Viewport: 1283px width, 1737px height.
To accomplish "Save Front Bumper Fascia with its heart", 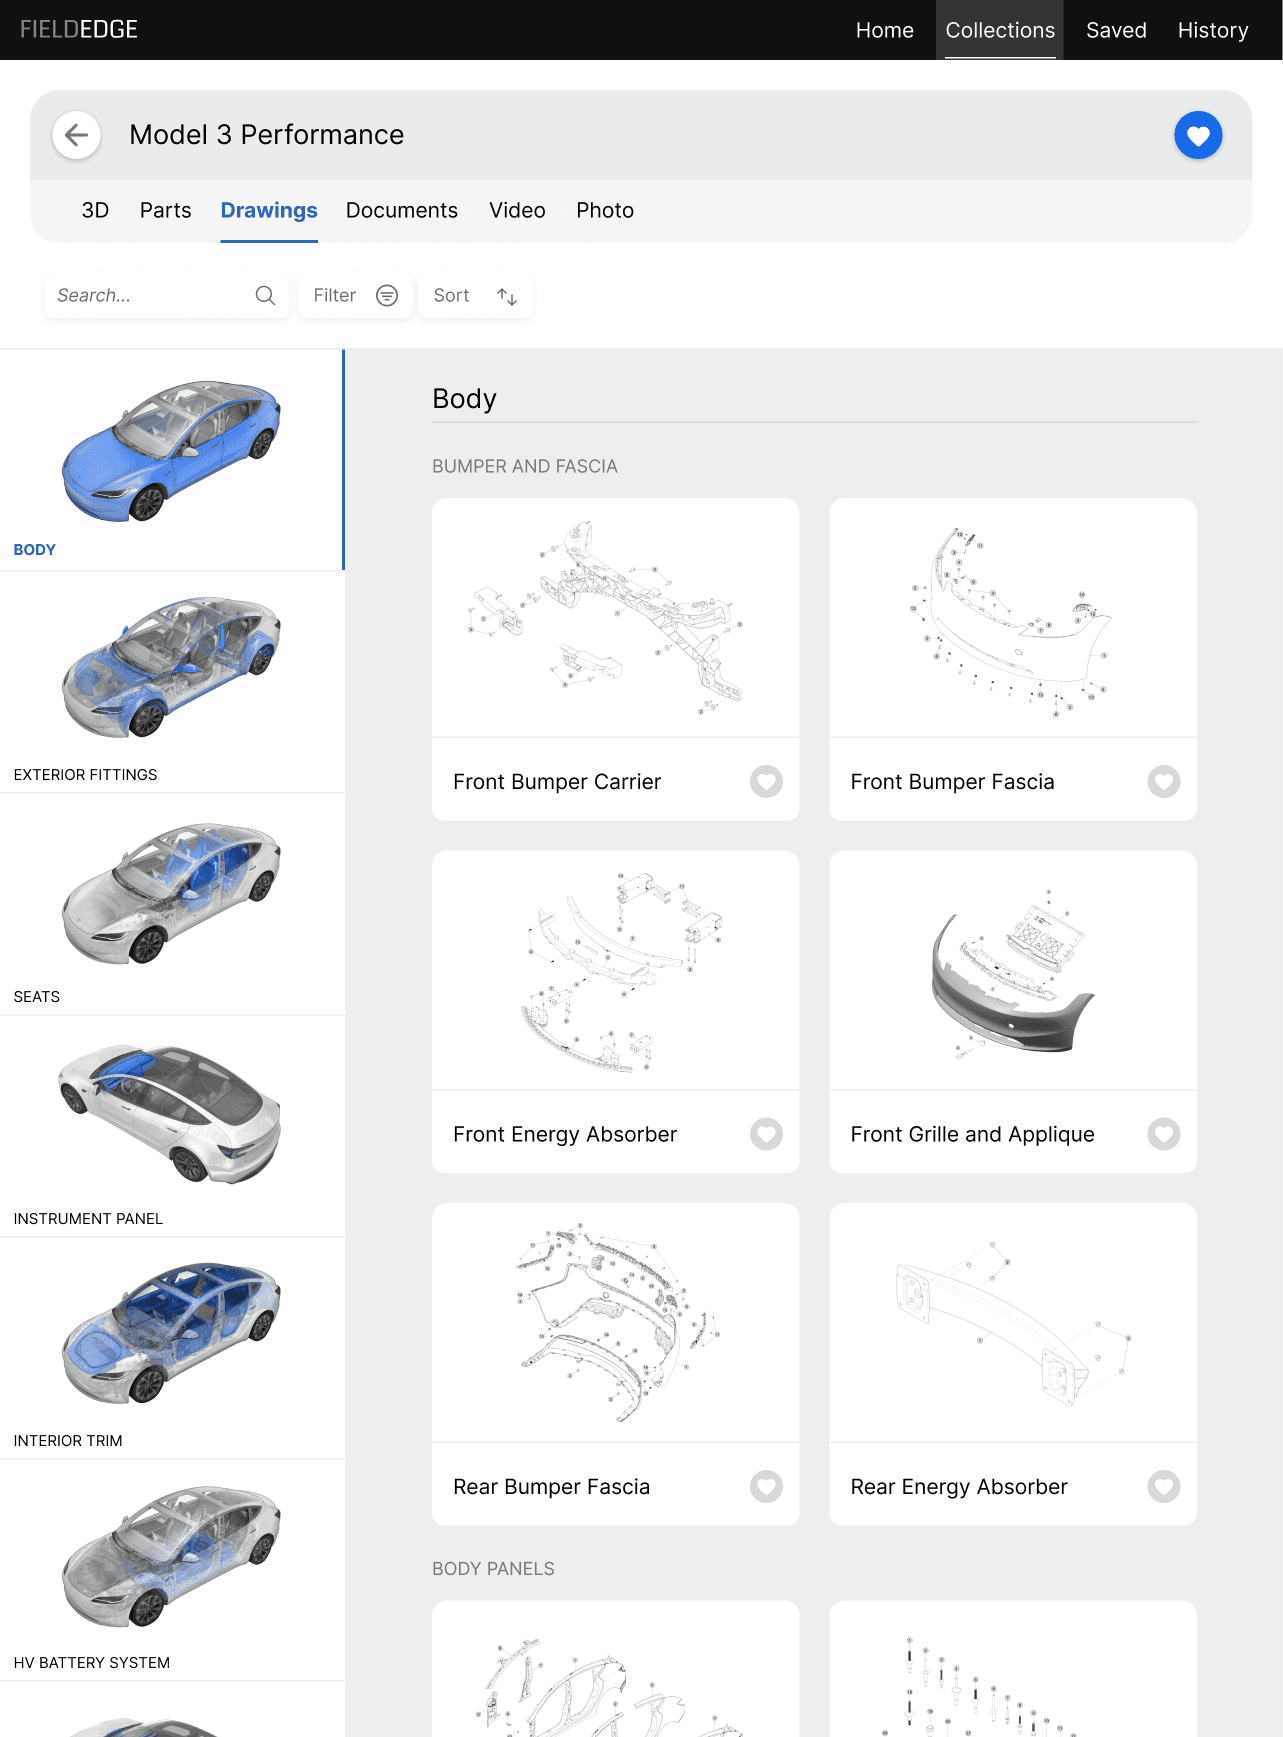I will [1164, 781].
